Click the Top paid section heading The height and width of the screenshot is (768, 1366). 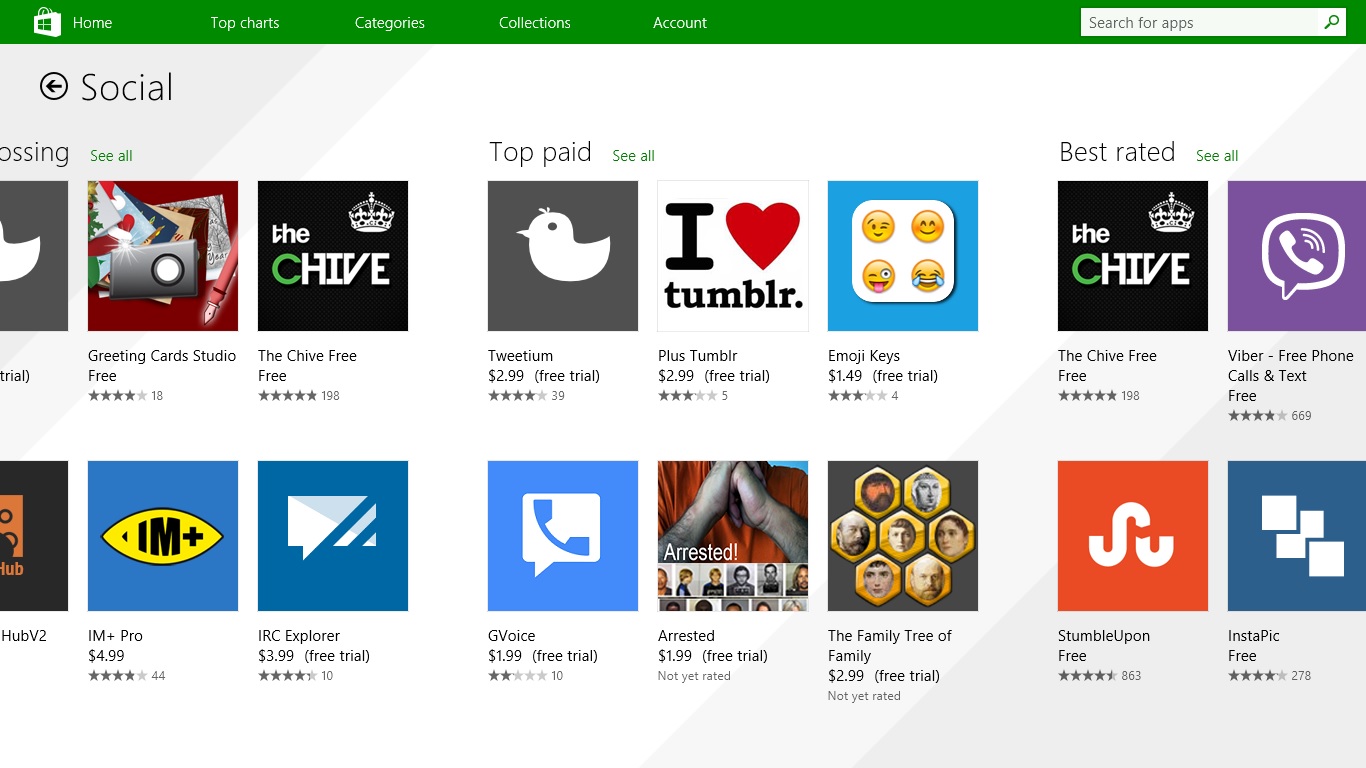tap(540, 152)
